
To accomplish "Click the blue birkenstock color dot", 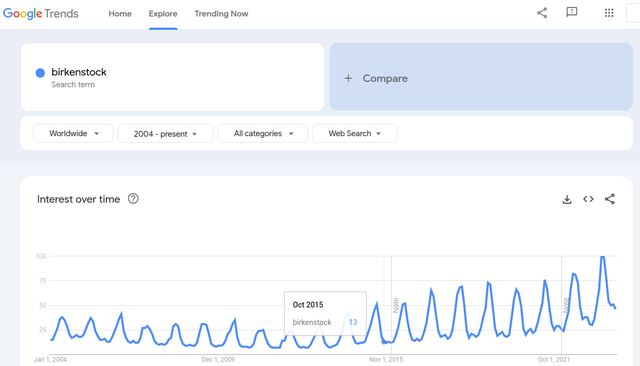I will (x=40, y=73).
